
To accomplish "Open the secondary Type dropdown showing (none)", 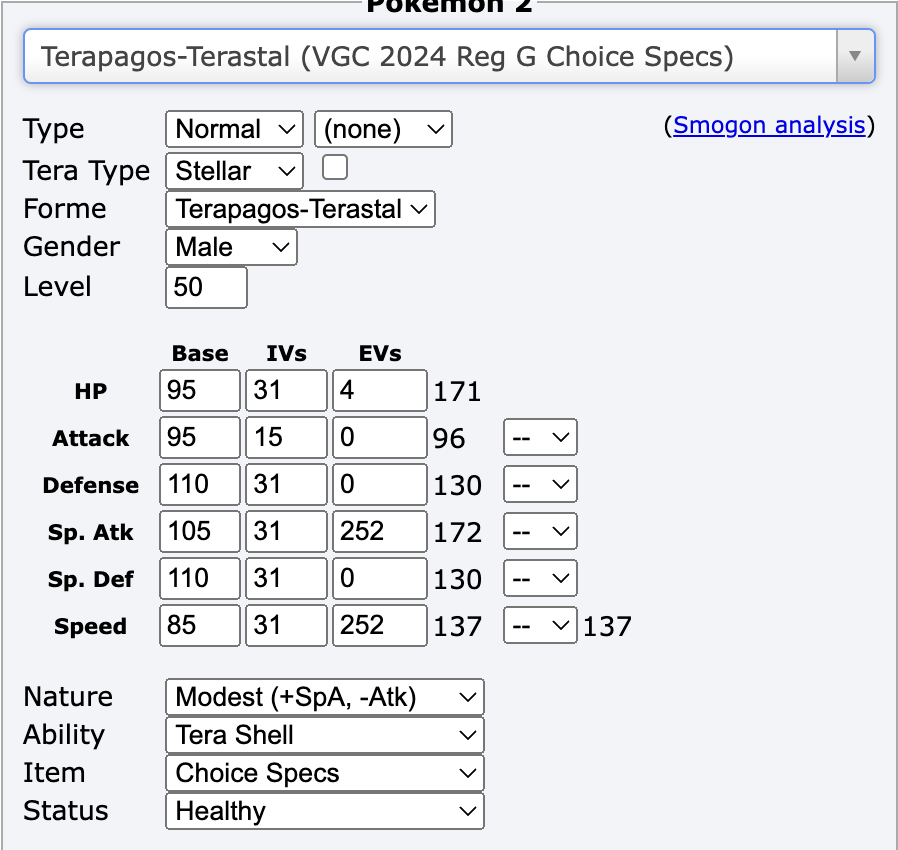I will point(383,129).
